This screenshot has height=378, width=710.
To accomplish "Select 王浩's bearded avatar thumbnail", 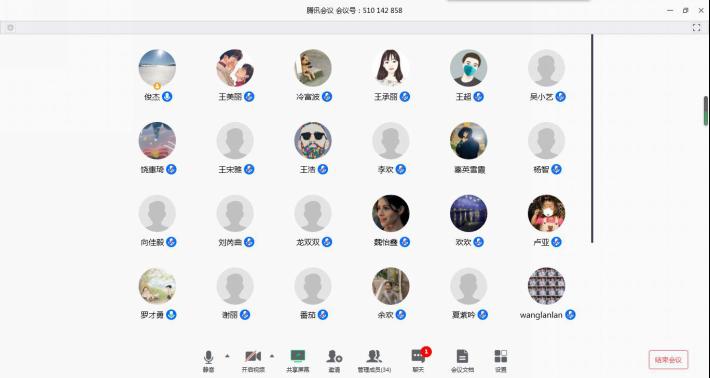I will pyautogui.click(x=313, y=141).
